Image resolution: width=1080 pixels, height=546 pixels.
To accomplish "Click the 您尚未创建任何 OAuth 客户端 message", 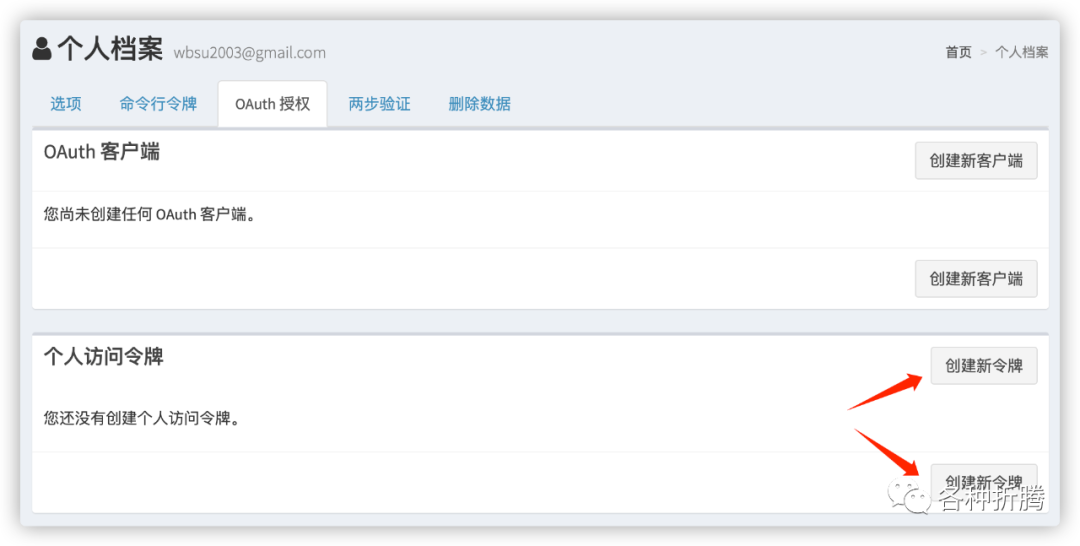I will tap(149, 215).
